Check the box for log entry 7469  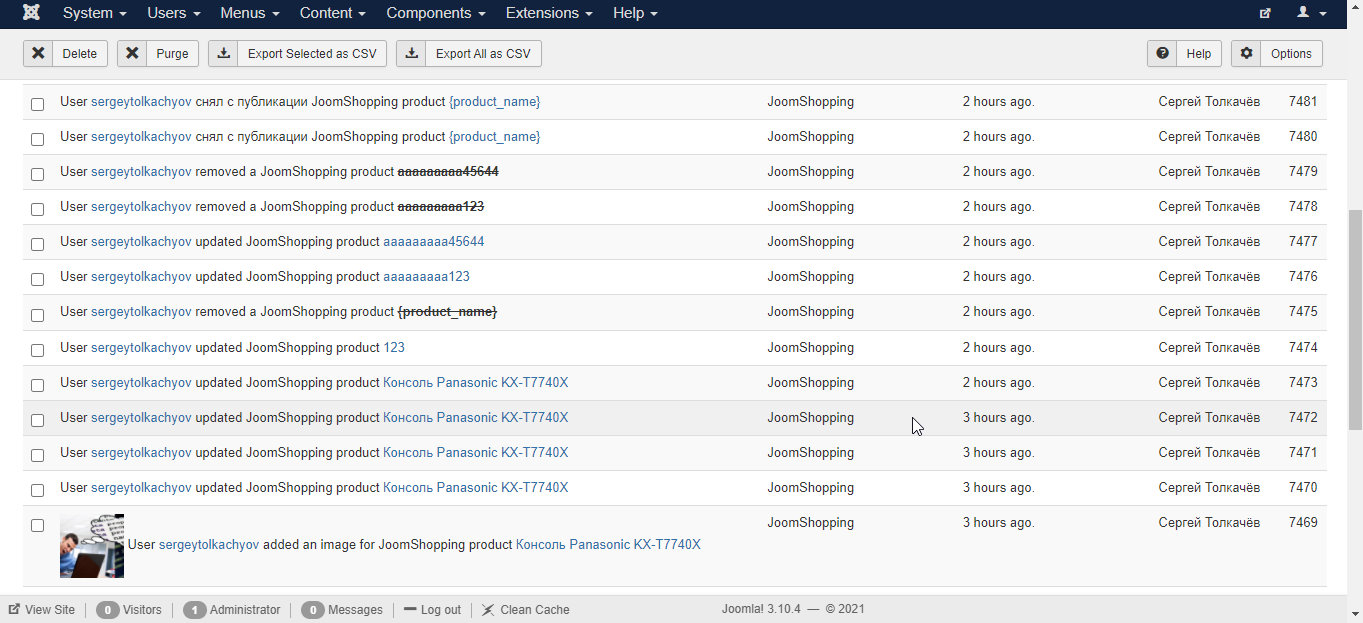[37, 525]
